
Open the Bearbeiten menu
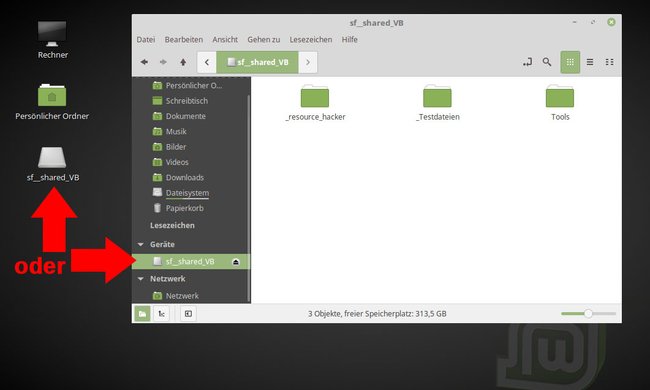click(x=184, y=40)
